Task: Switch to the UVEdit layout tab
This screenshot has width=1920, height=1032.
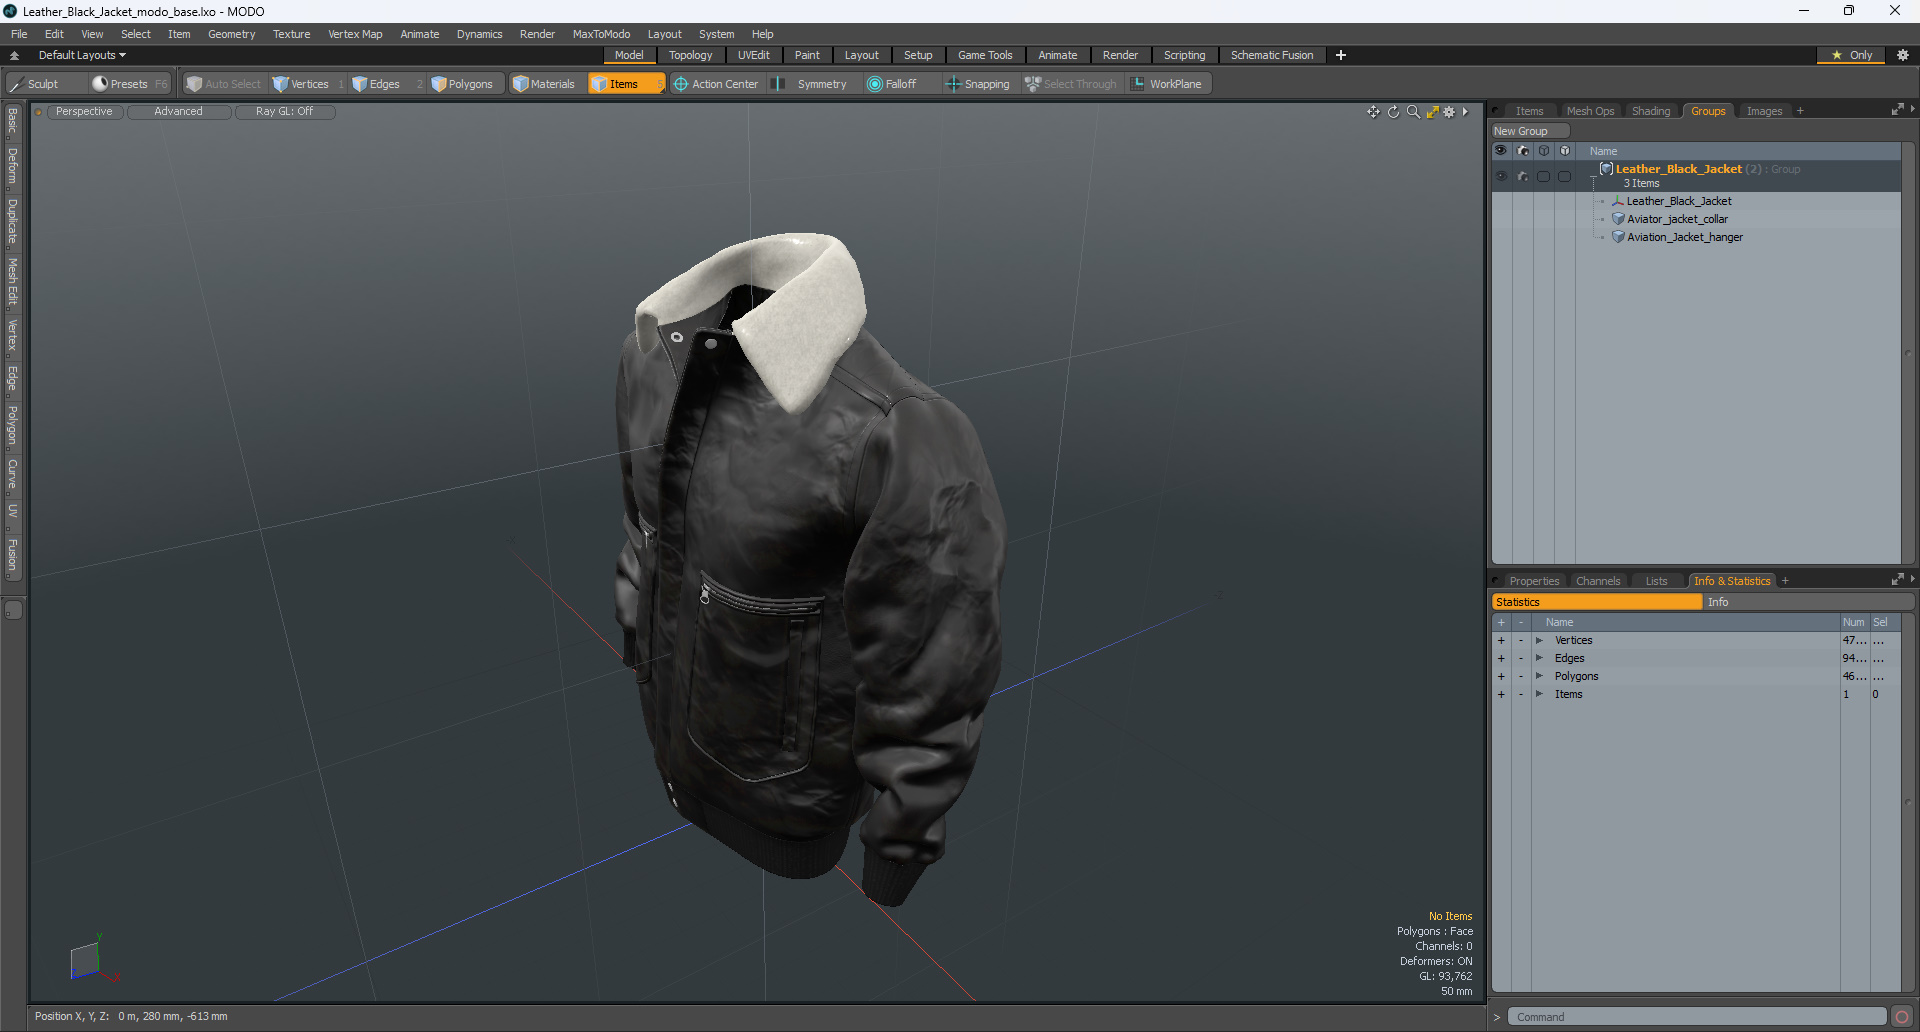Action: click(x=753, y=55)
